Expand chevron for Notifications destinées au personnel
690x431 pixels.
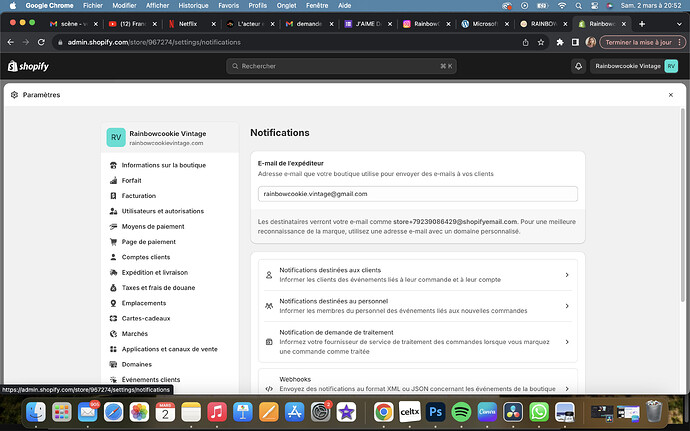point(567,306)
